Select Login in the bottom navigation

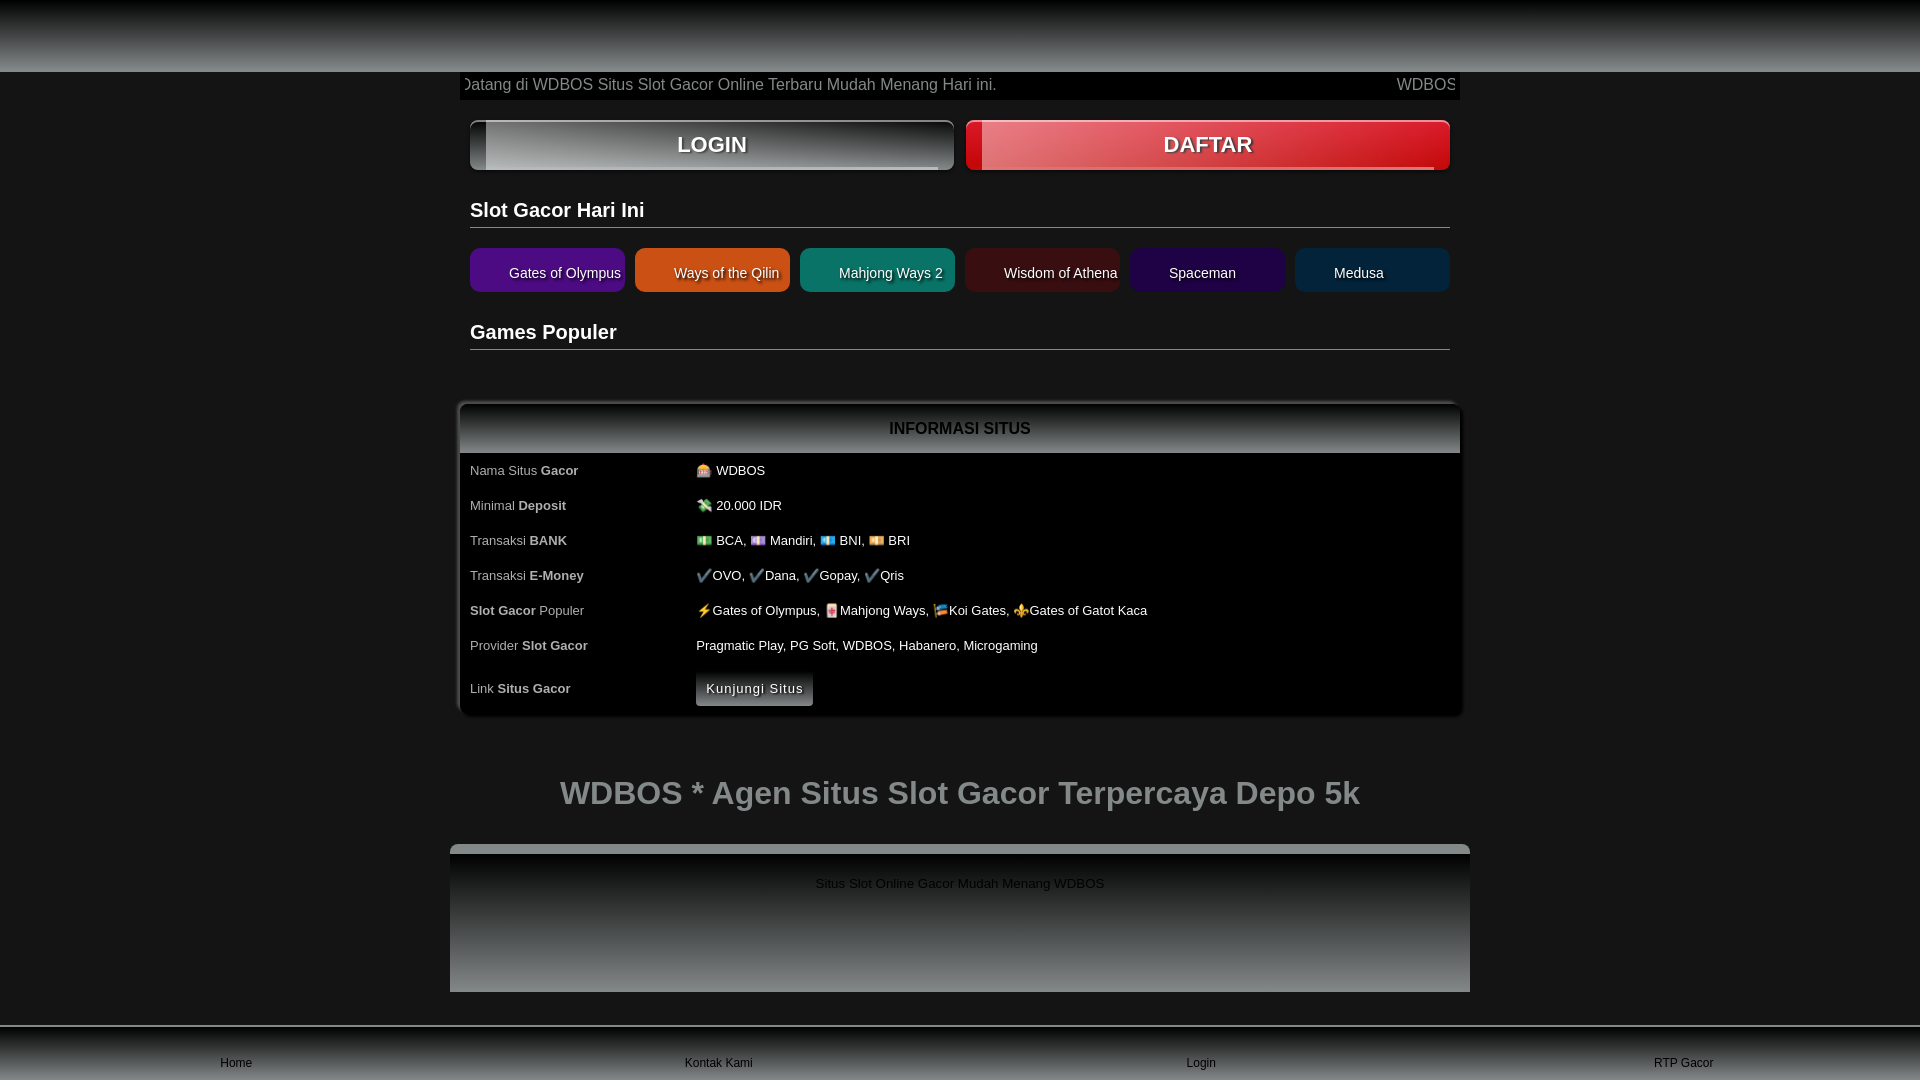1201,1063
